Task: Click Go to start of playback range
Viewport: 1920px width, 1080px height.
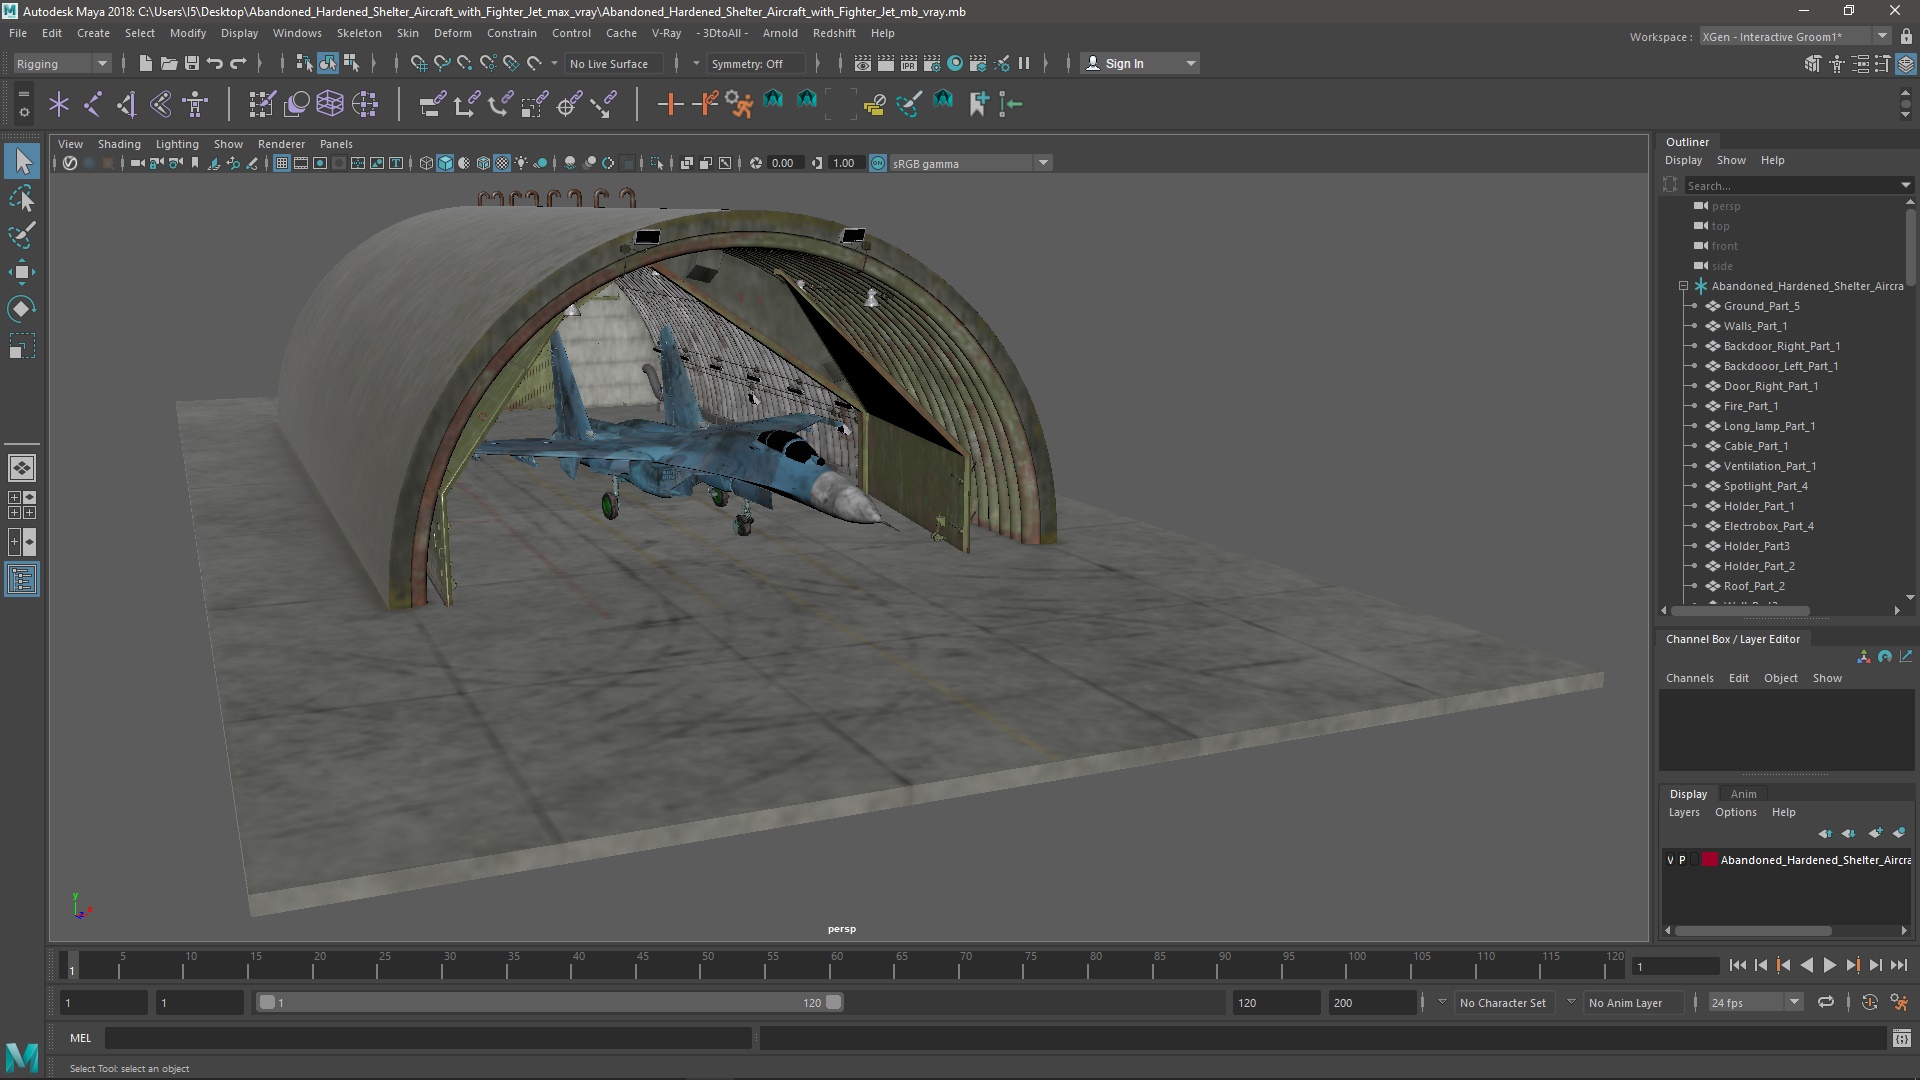Action: click(x=1737, y=965)
